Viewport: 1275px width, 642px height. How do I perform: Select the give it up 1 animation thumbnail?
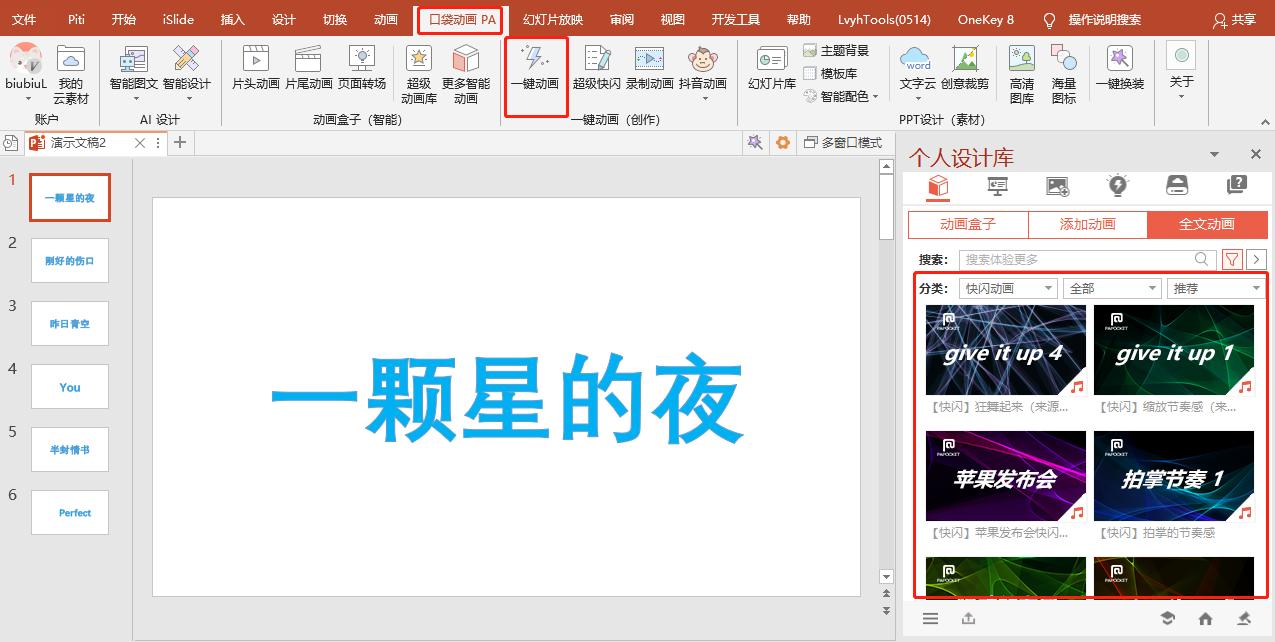(x=1174, y=351)
